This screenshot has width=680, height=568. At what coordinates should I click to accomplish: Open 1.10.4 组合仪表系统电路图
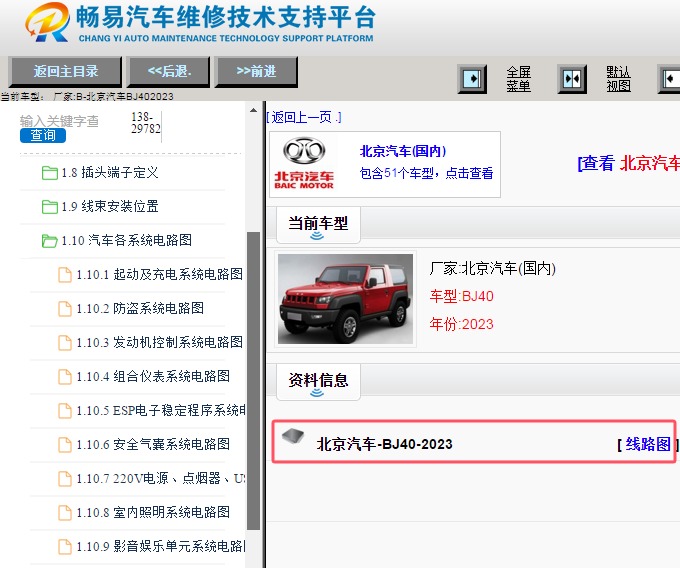(x=153, y=376)
